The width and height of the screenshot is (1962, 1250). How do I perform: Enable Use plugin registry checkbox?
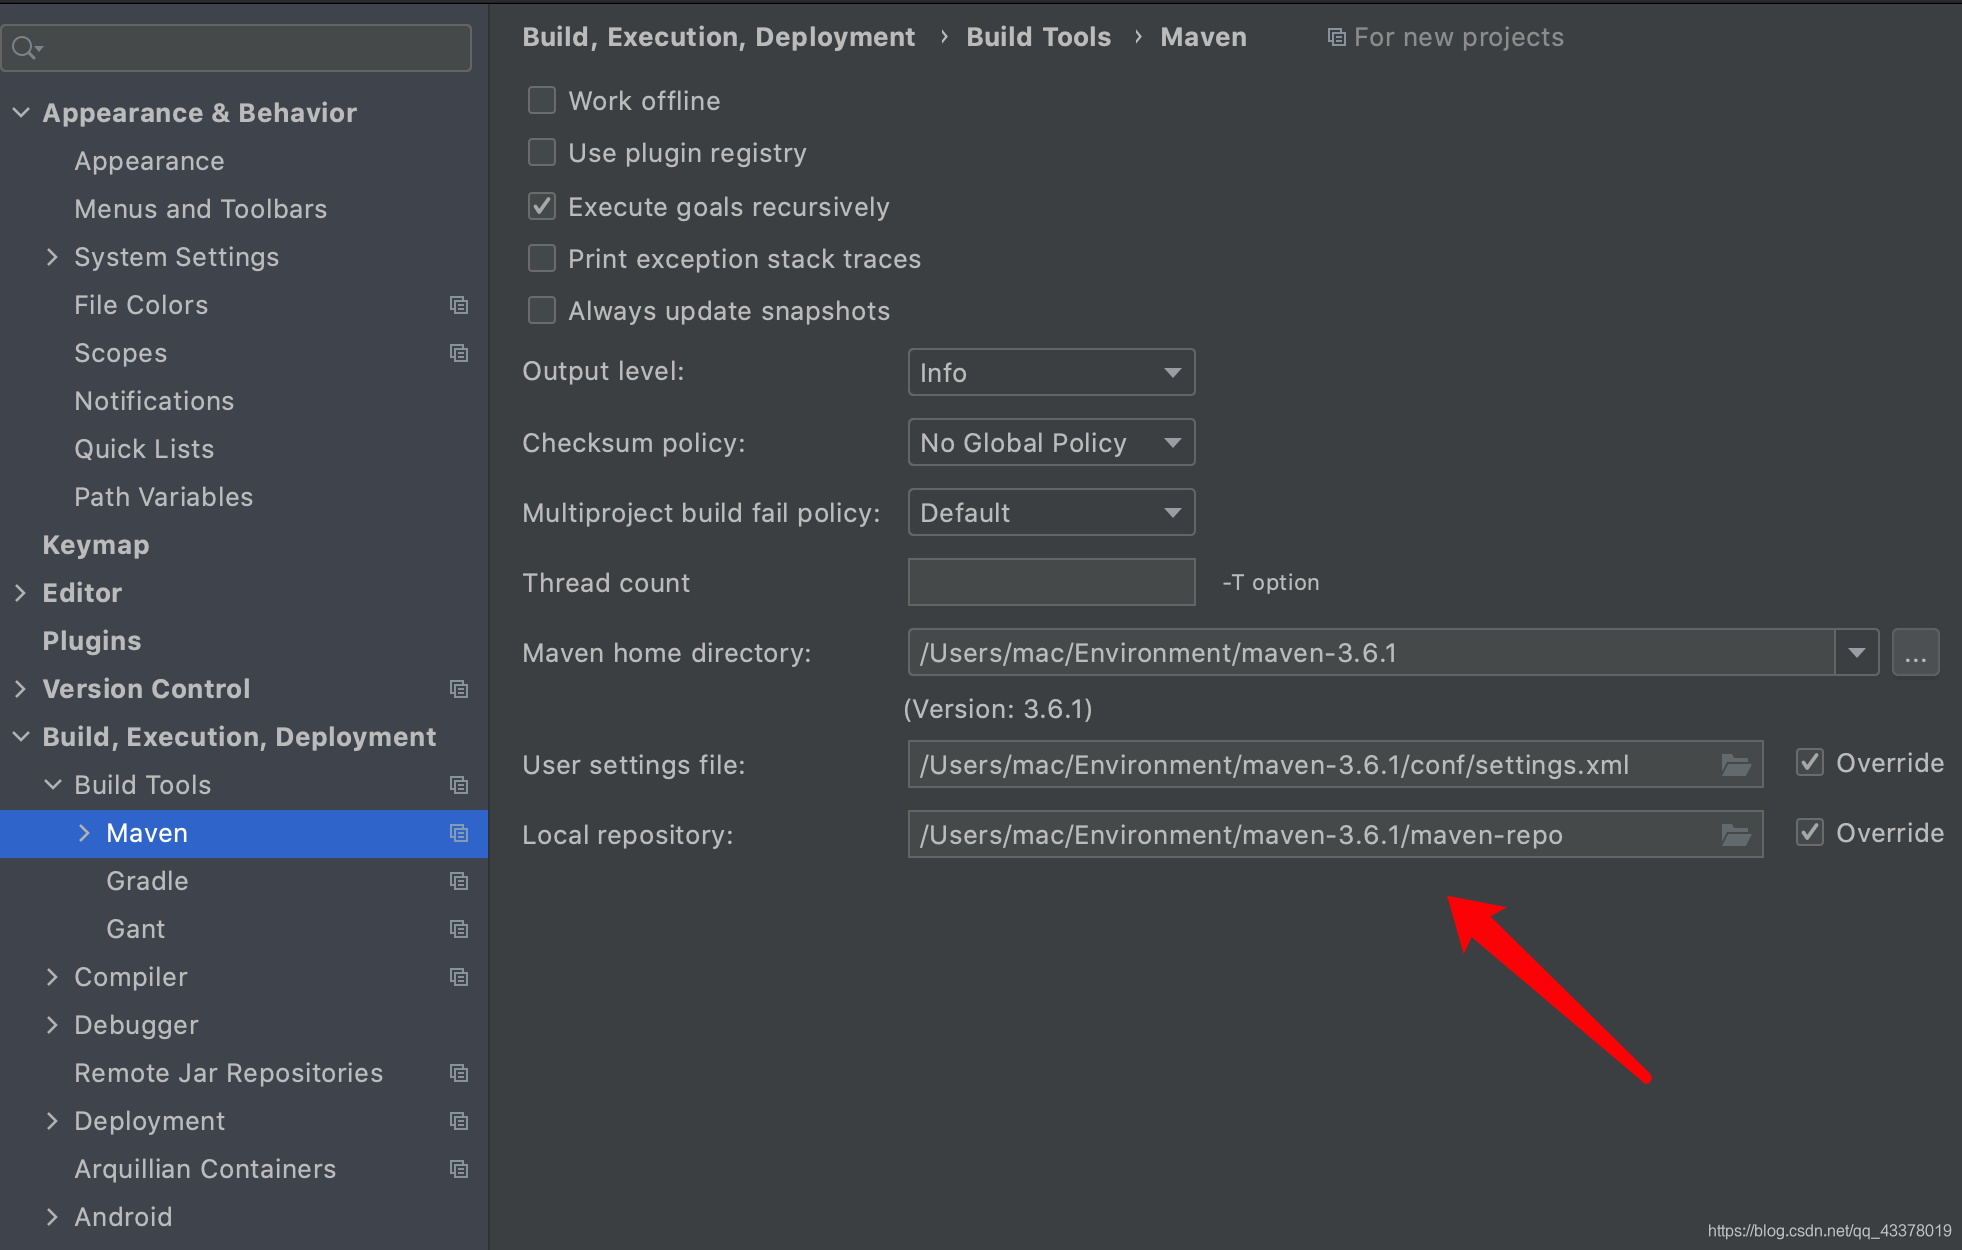point(542,152)
